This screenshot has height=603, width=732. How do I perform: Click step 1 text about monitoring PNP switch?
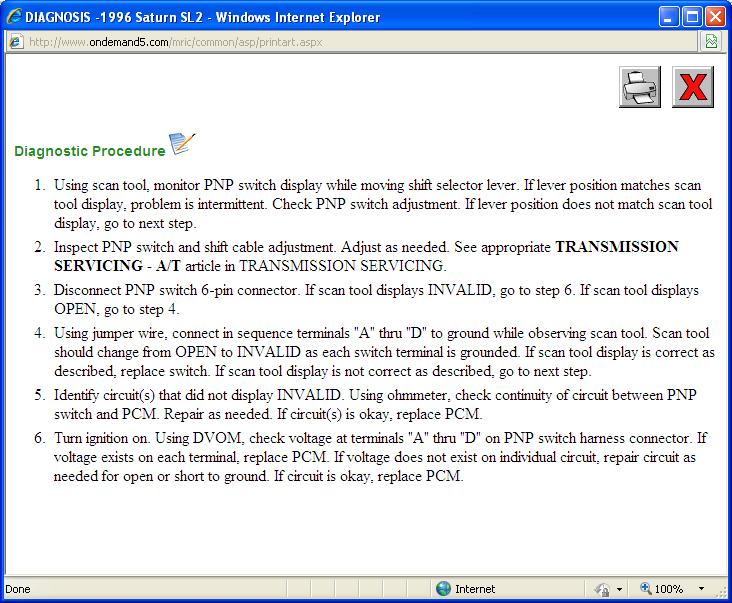pyautogui.click(x=383, y=204)
